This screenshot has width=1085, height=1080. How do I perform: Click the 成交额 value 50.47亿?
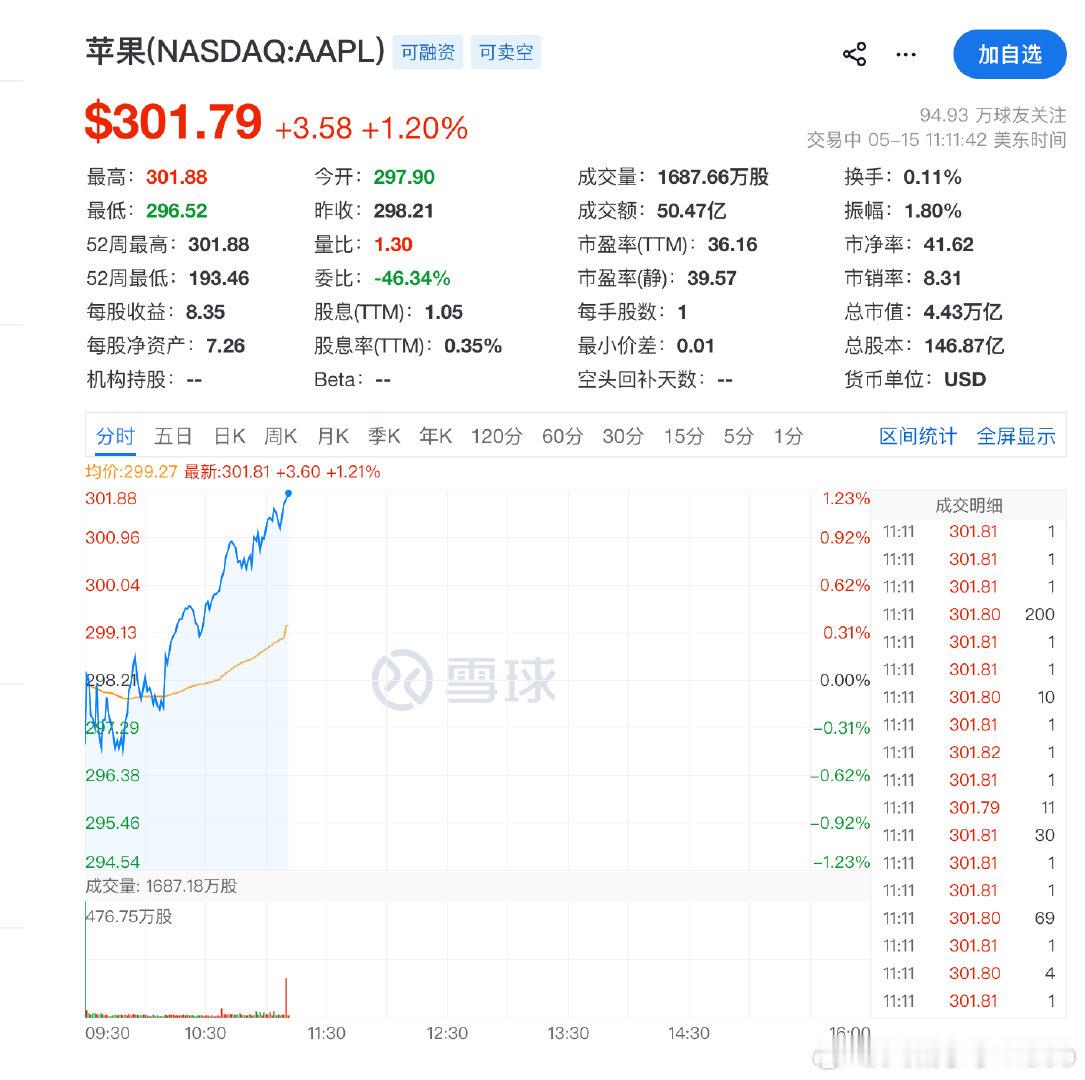(x=691, y=211)
